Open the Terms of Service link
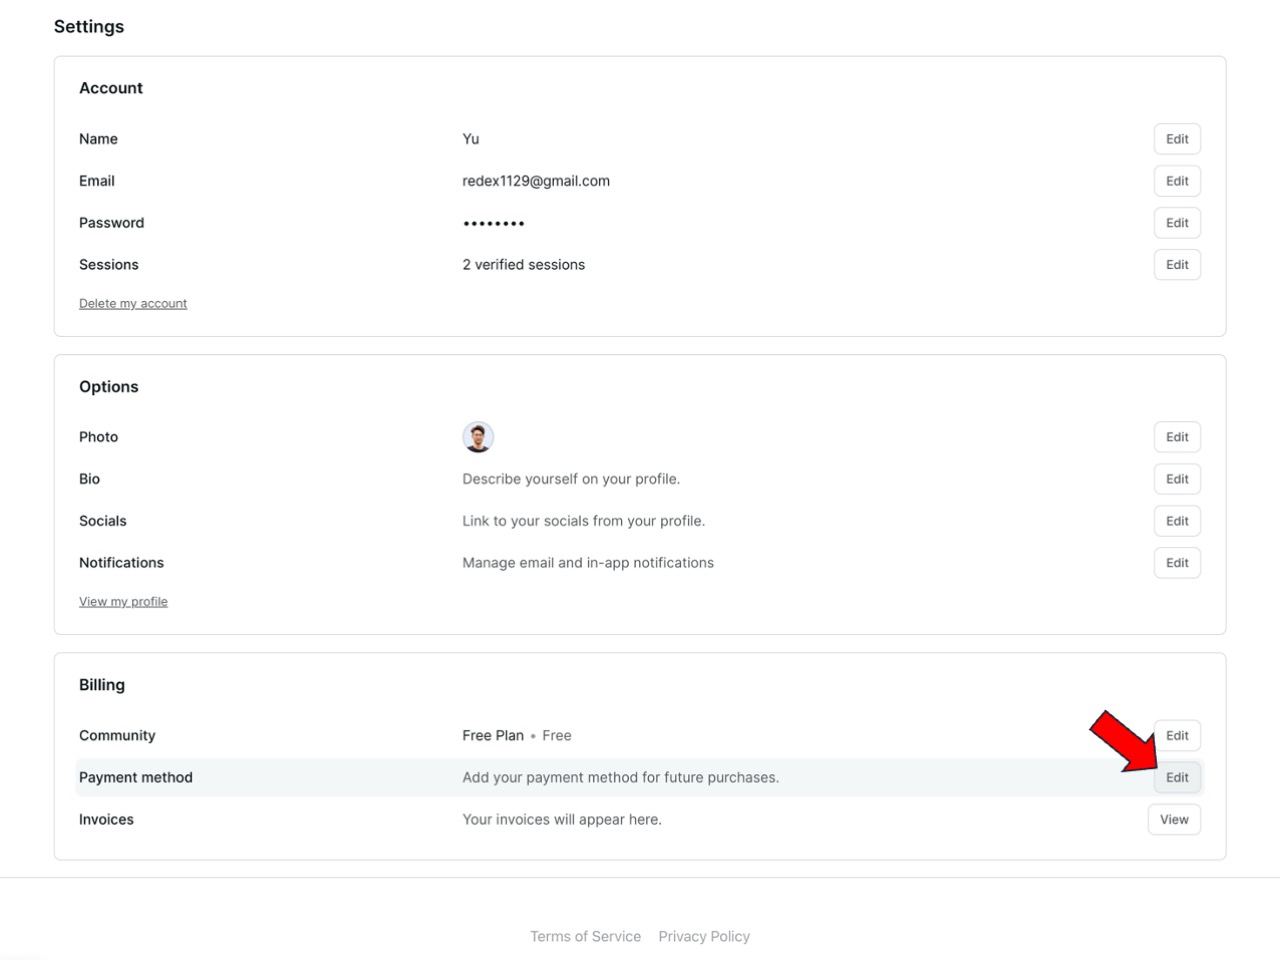 click(585, 937)
